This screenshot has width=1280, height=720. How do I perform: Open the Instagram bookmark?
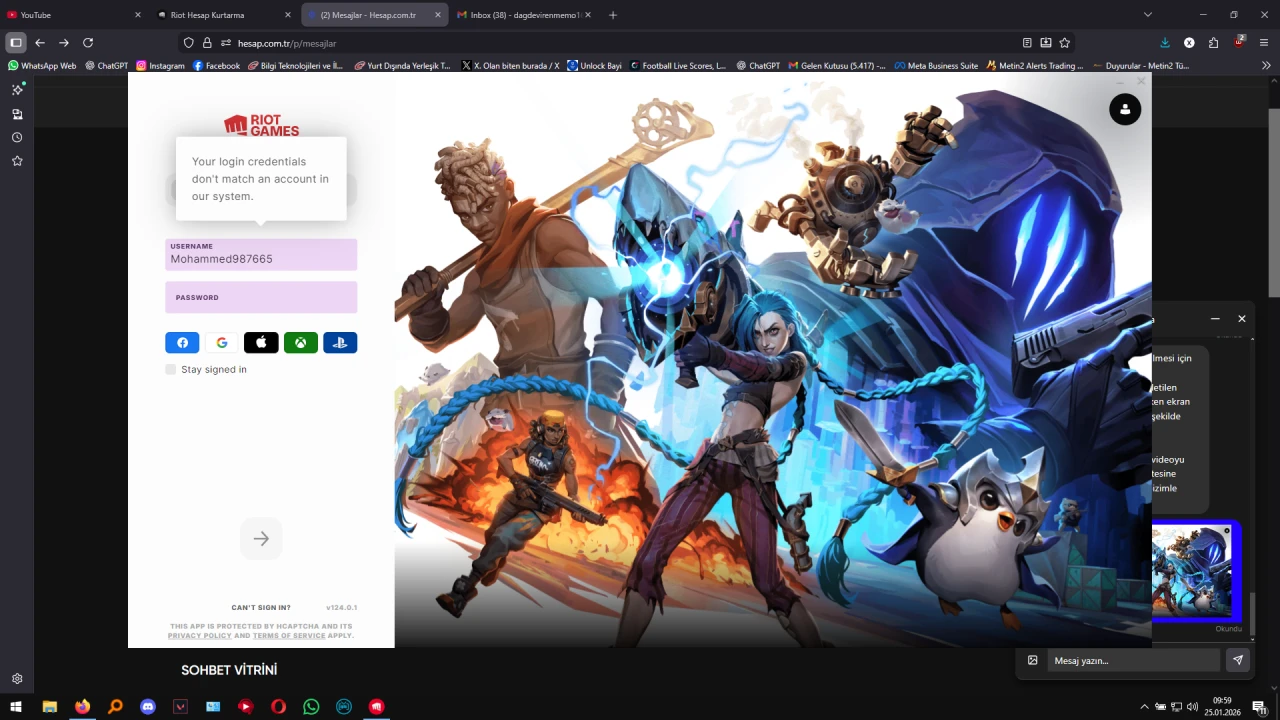(x=161, y=66)
